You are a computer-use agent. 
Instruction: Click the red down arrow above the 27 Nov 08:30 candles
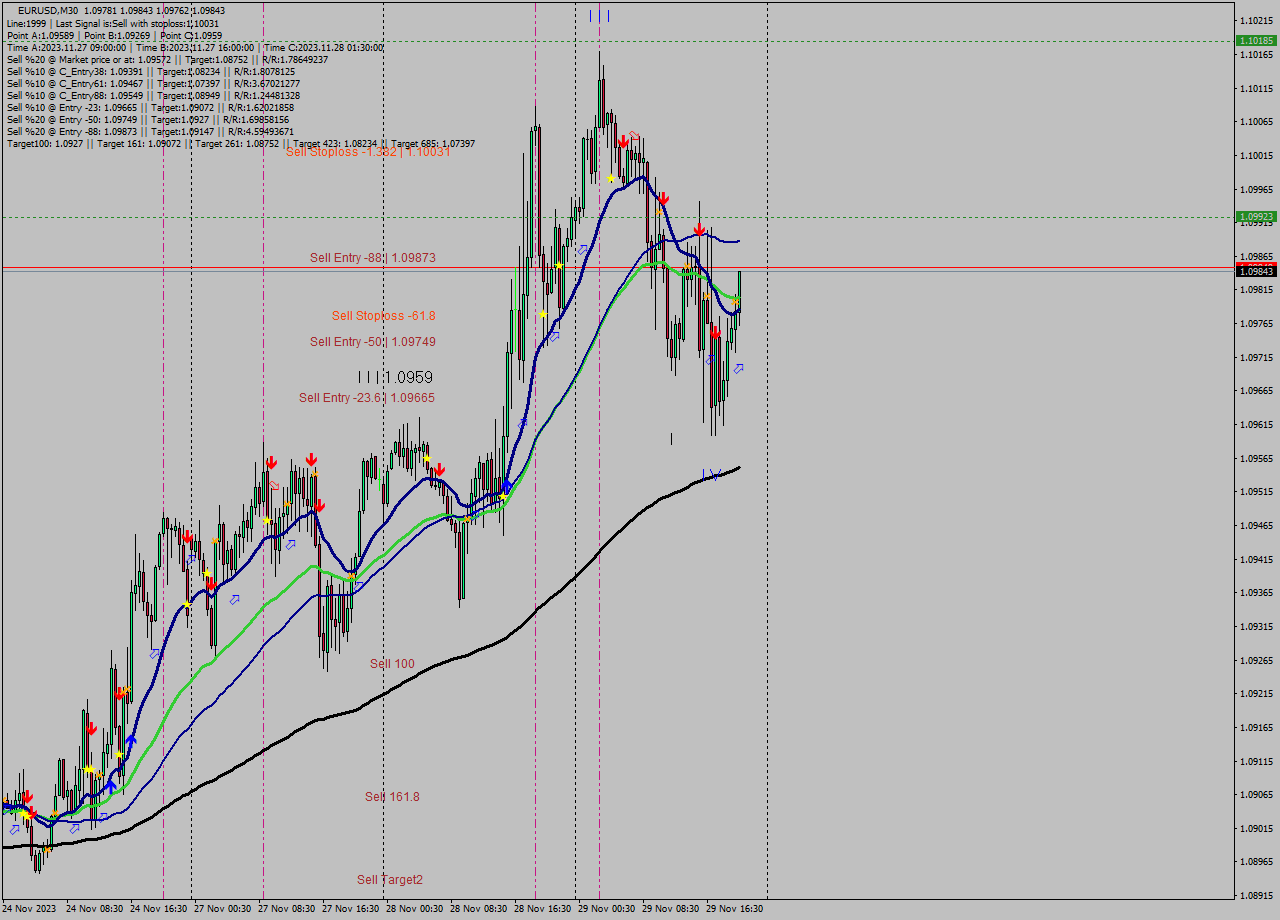[x=272, y=461]
